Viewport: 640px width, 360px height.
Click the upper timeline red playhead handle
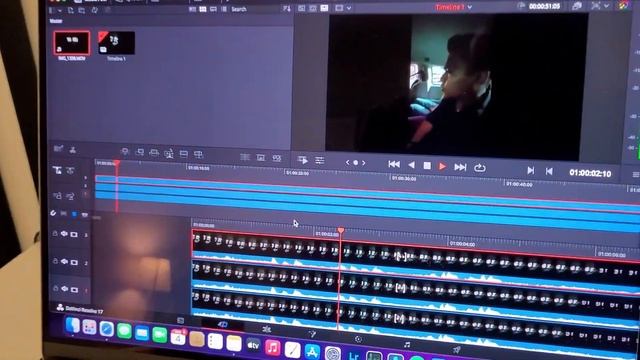pyautogui.click(x=117, y=163)
